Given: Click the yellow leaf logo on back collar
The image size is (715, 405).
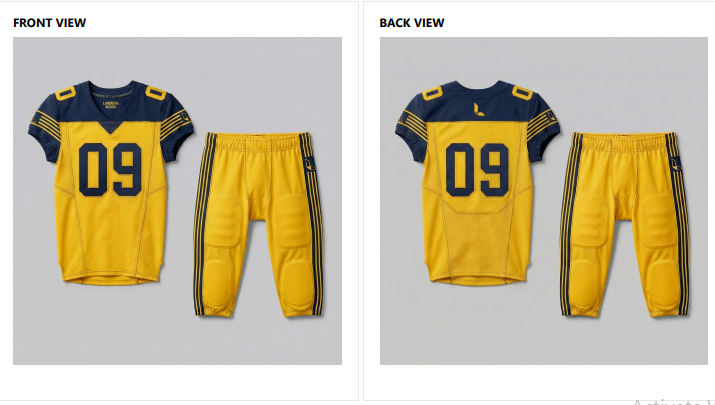Looking at the screenshot, I should [478, 109].
